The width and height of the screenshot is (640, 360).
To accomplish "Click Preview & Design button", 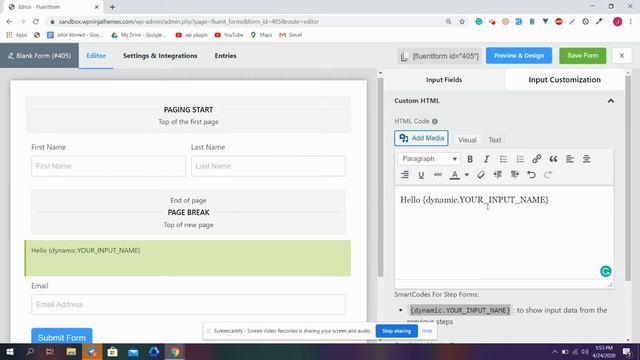I will click(519, 56).
